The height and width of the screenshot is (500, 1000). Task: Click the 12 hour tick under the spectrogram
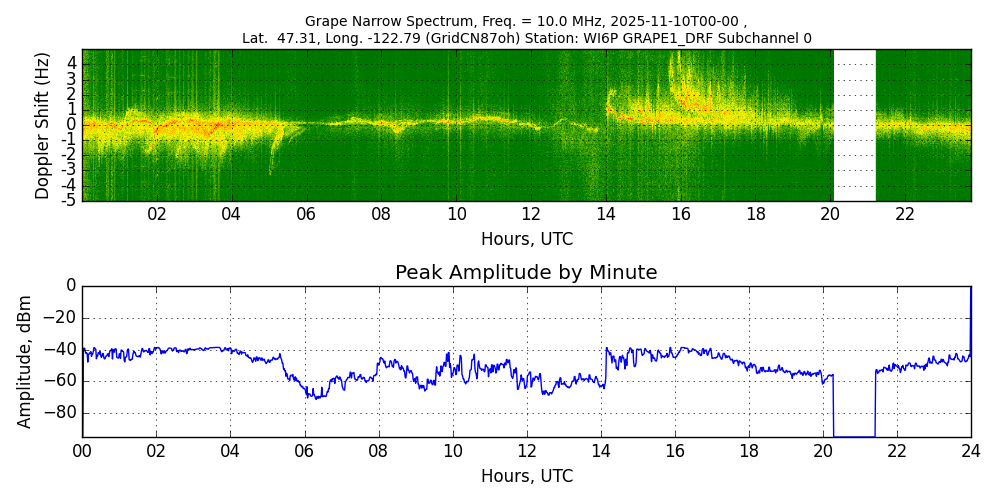pyautogui.click(x=531, y=214)
